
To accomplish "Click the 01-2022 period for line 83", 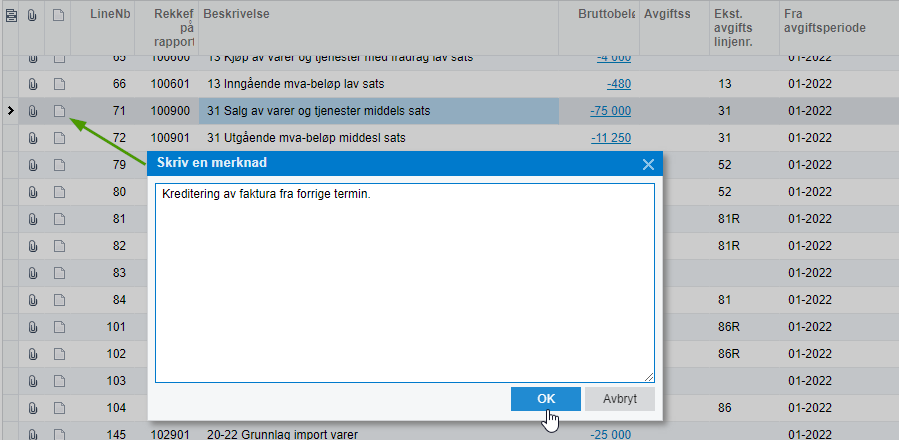I will coord(810,273).
